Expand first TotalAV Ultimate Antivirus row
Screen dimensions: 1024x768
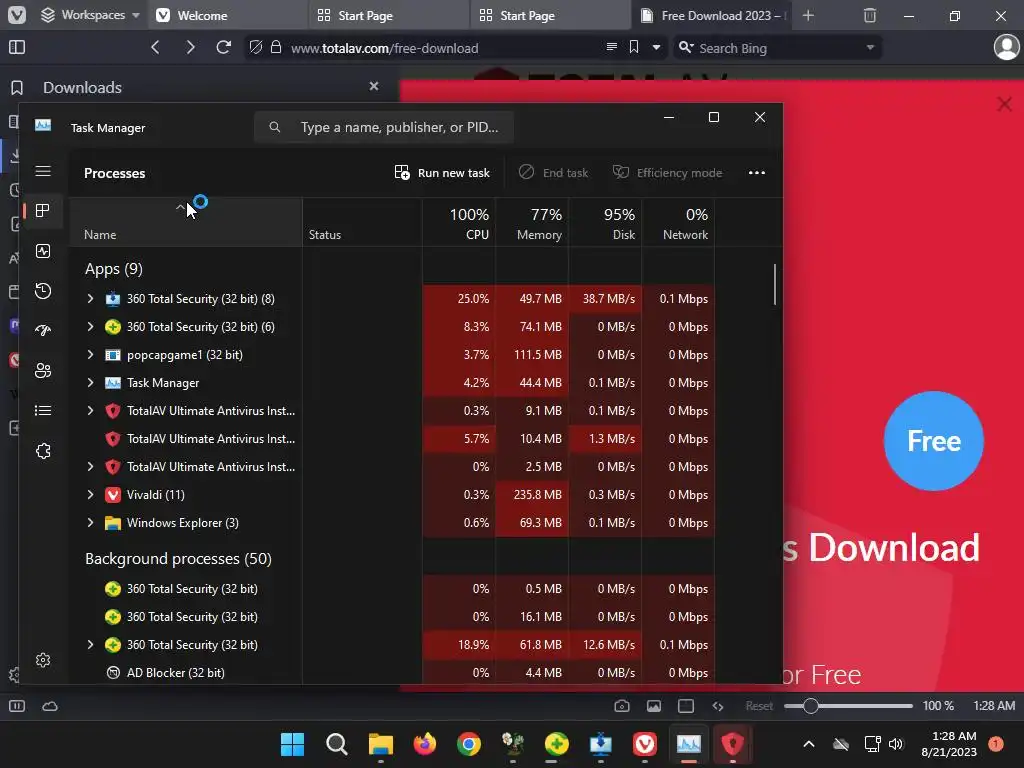90,411
